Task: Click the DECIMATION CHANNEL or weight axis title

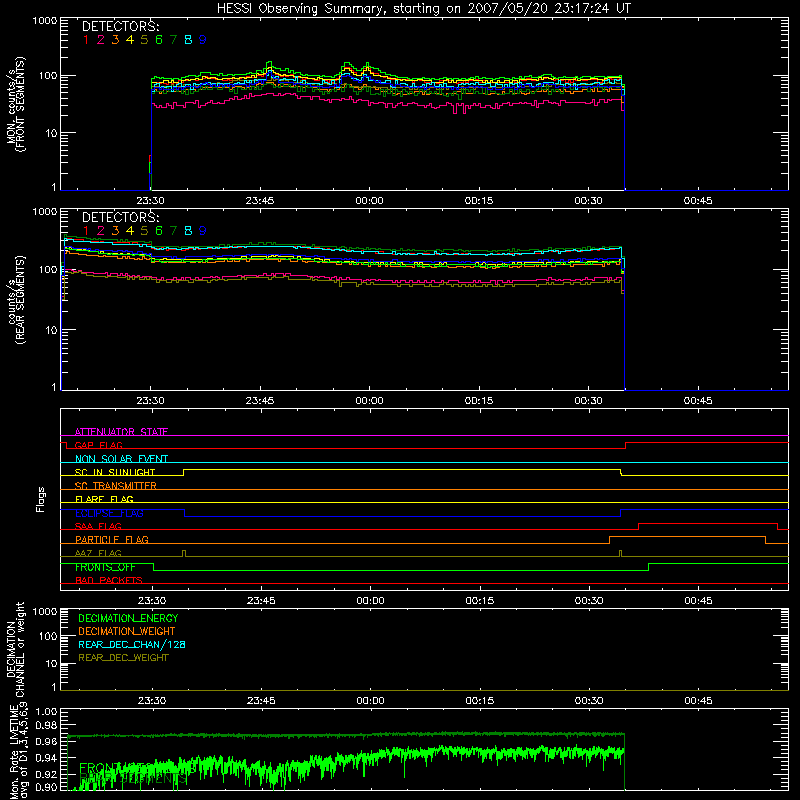Action: point(16,649)
